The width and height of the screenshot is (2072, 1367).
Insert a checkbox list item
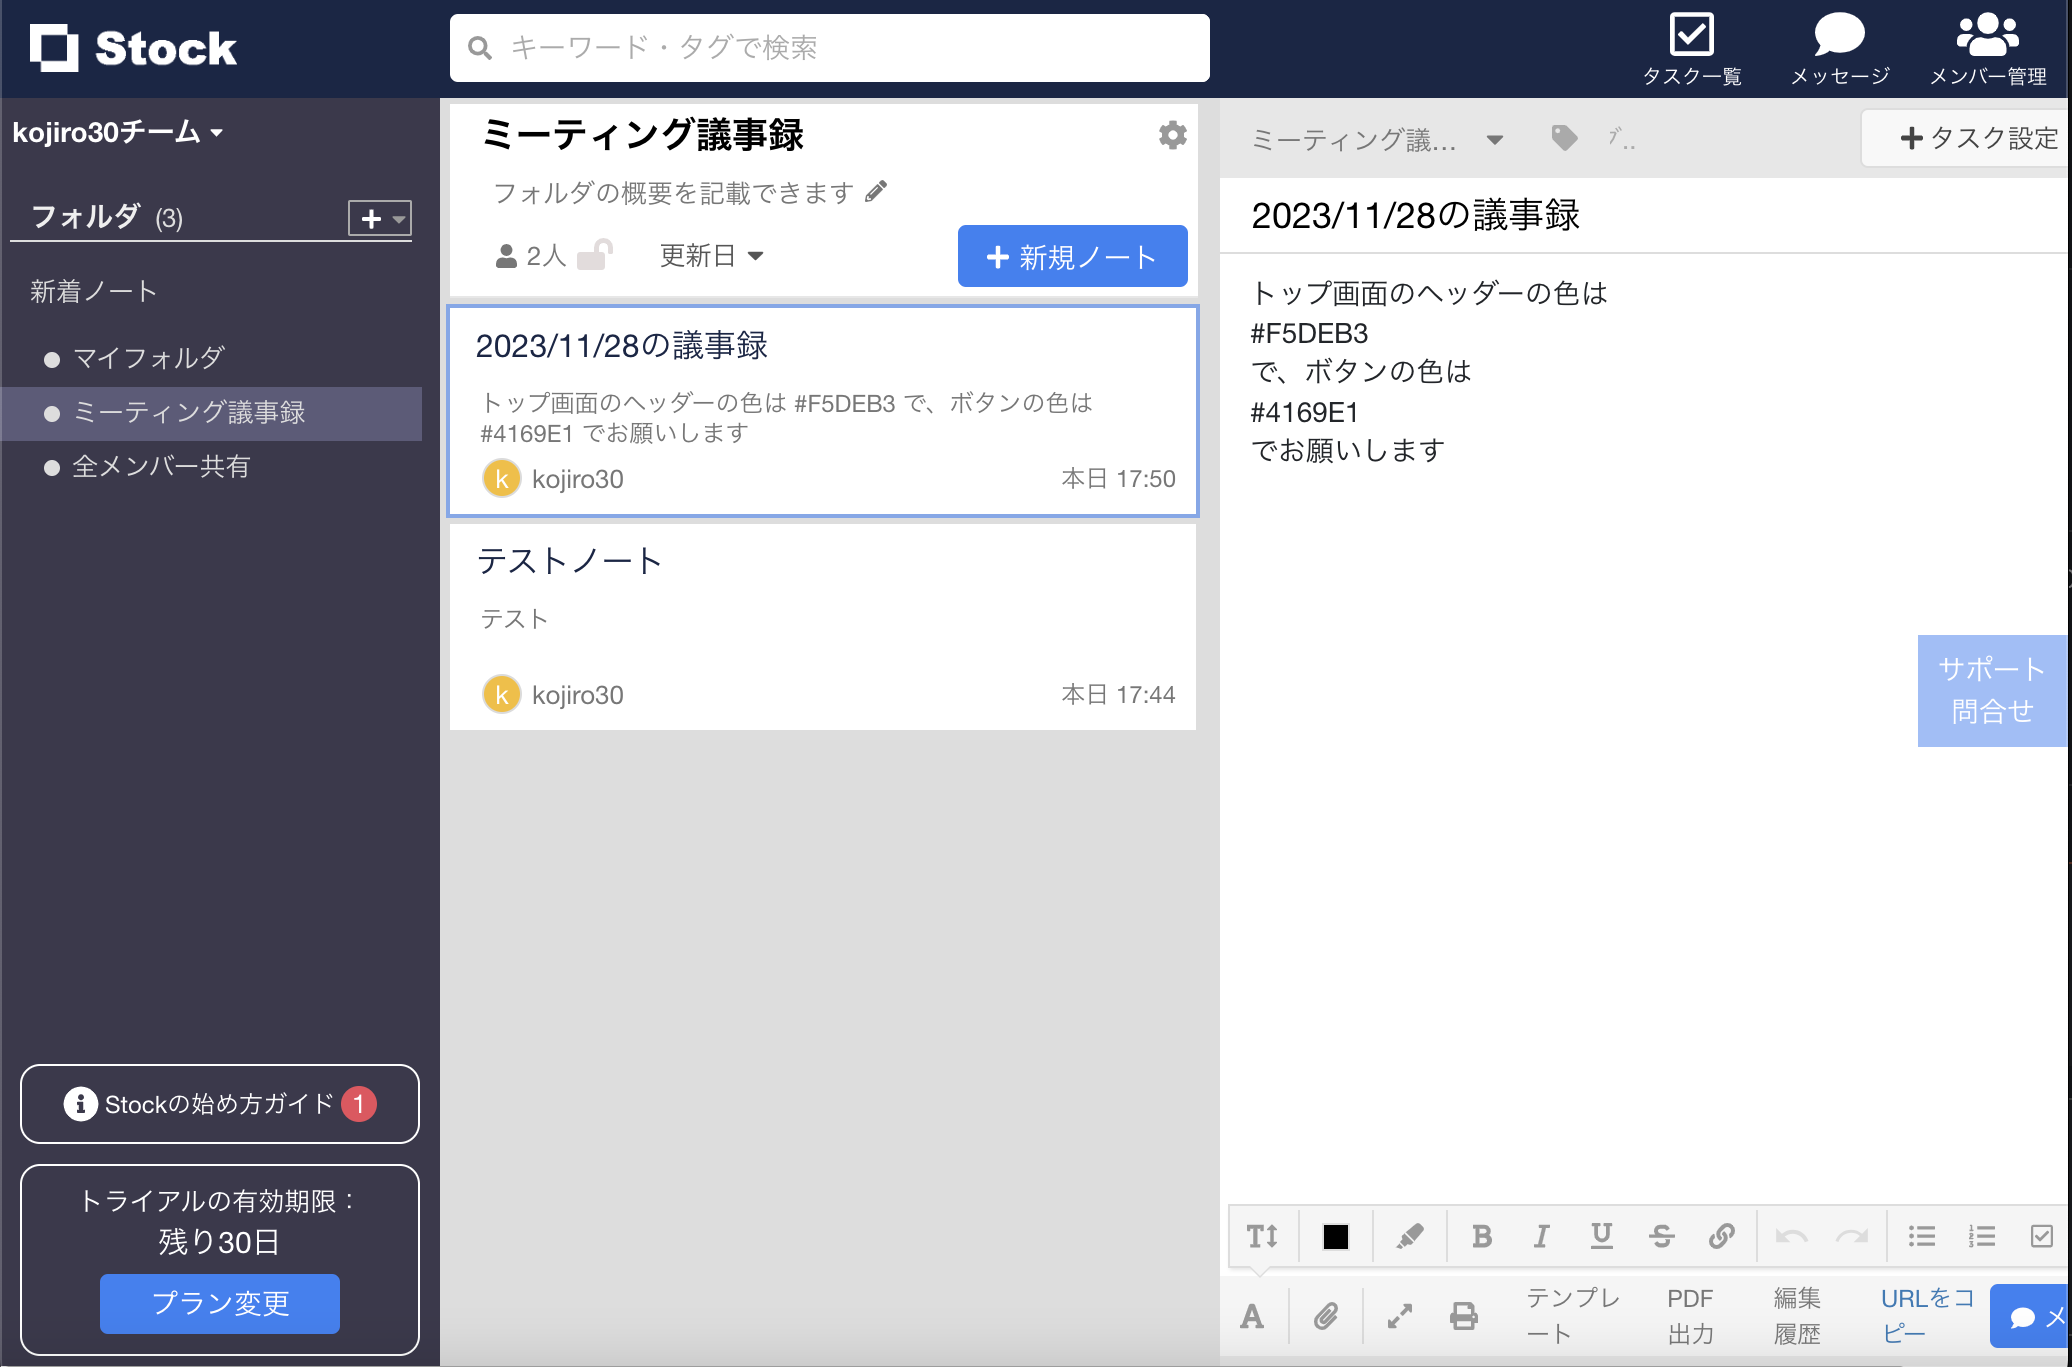[x=2042, y=1237]
